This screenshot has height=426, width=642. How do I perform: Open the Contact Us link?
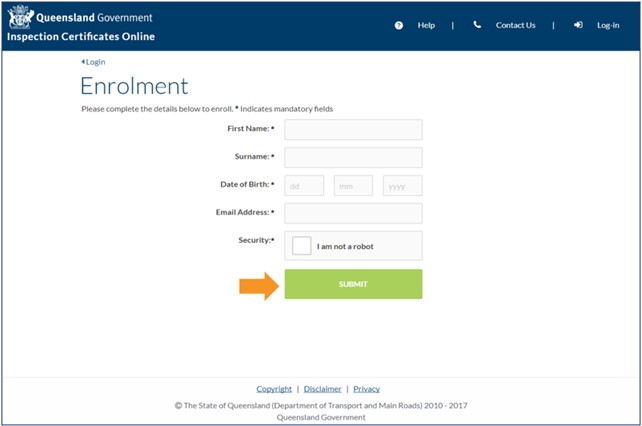pyautogui.click(x=515, y=25)
